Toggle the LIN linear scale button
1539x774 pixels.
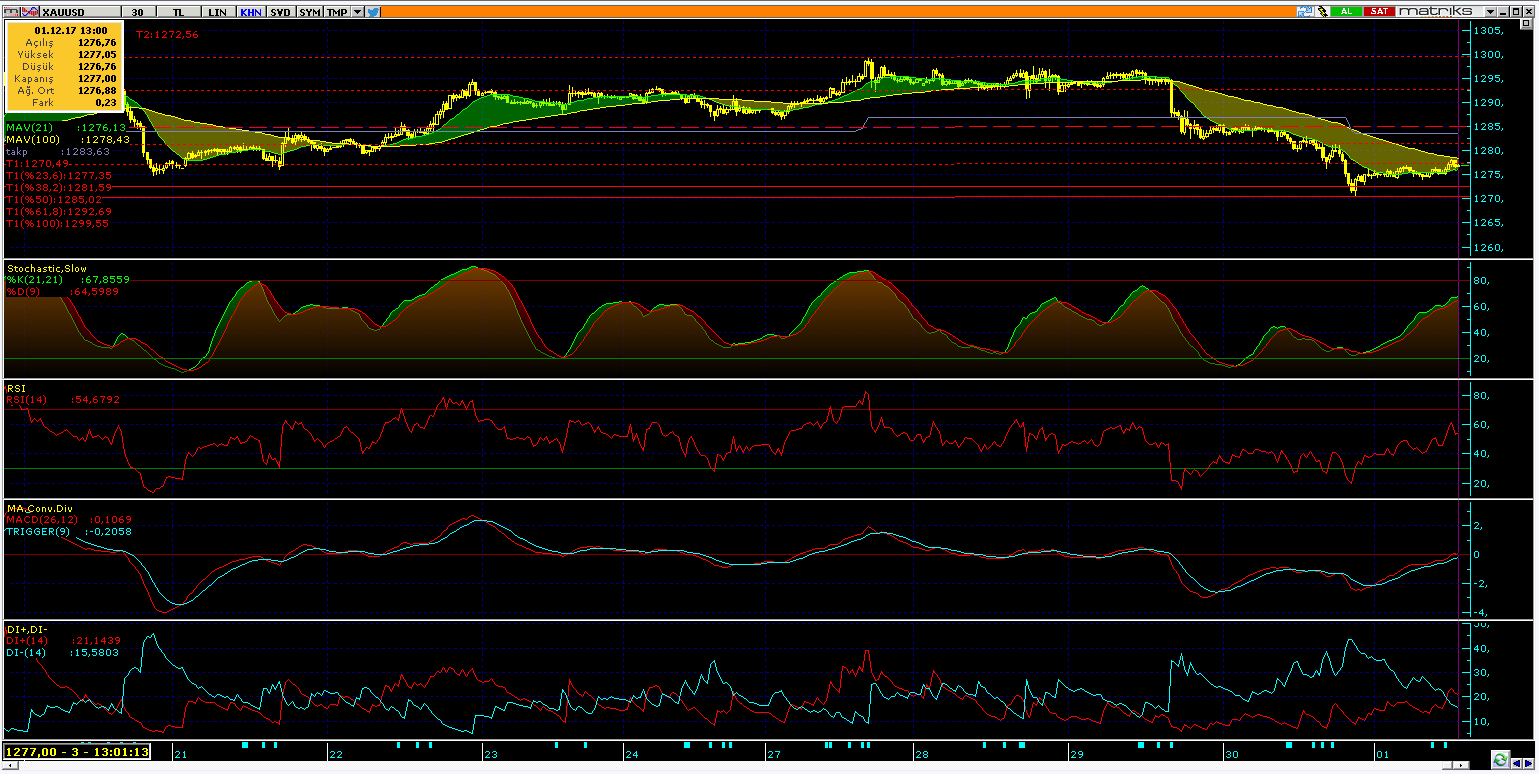pos(216,11)
